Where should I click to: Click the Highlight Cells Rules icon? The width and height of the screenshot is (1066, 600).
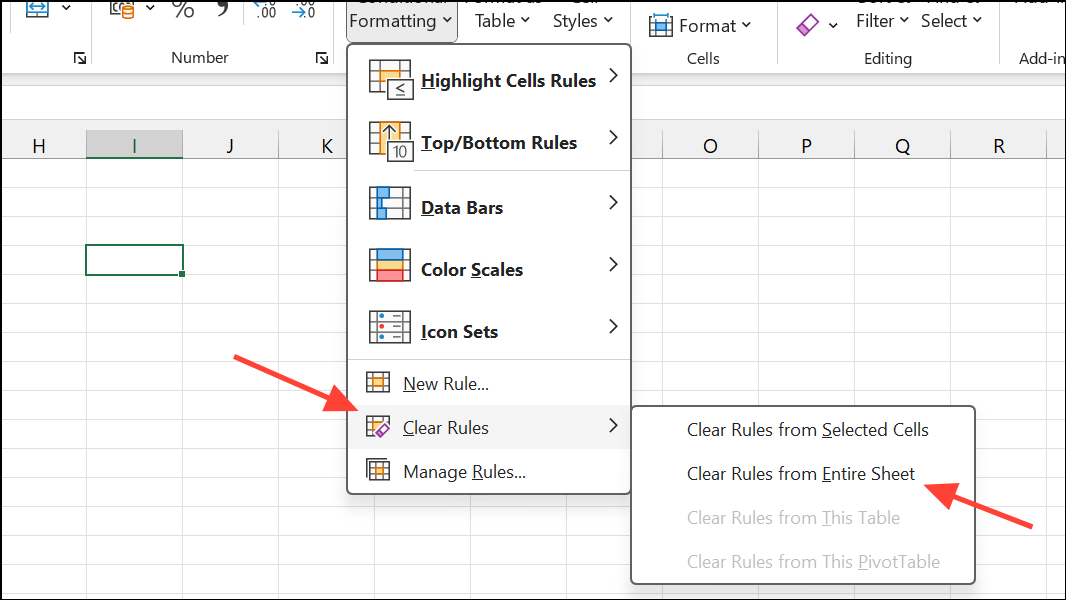[x=390, y=80]
